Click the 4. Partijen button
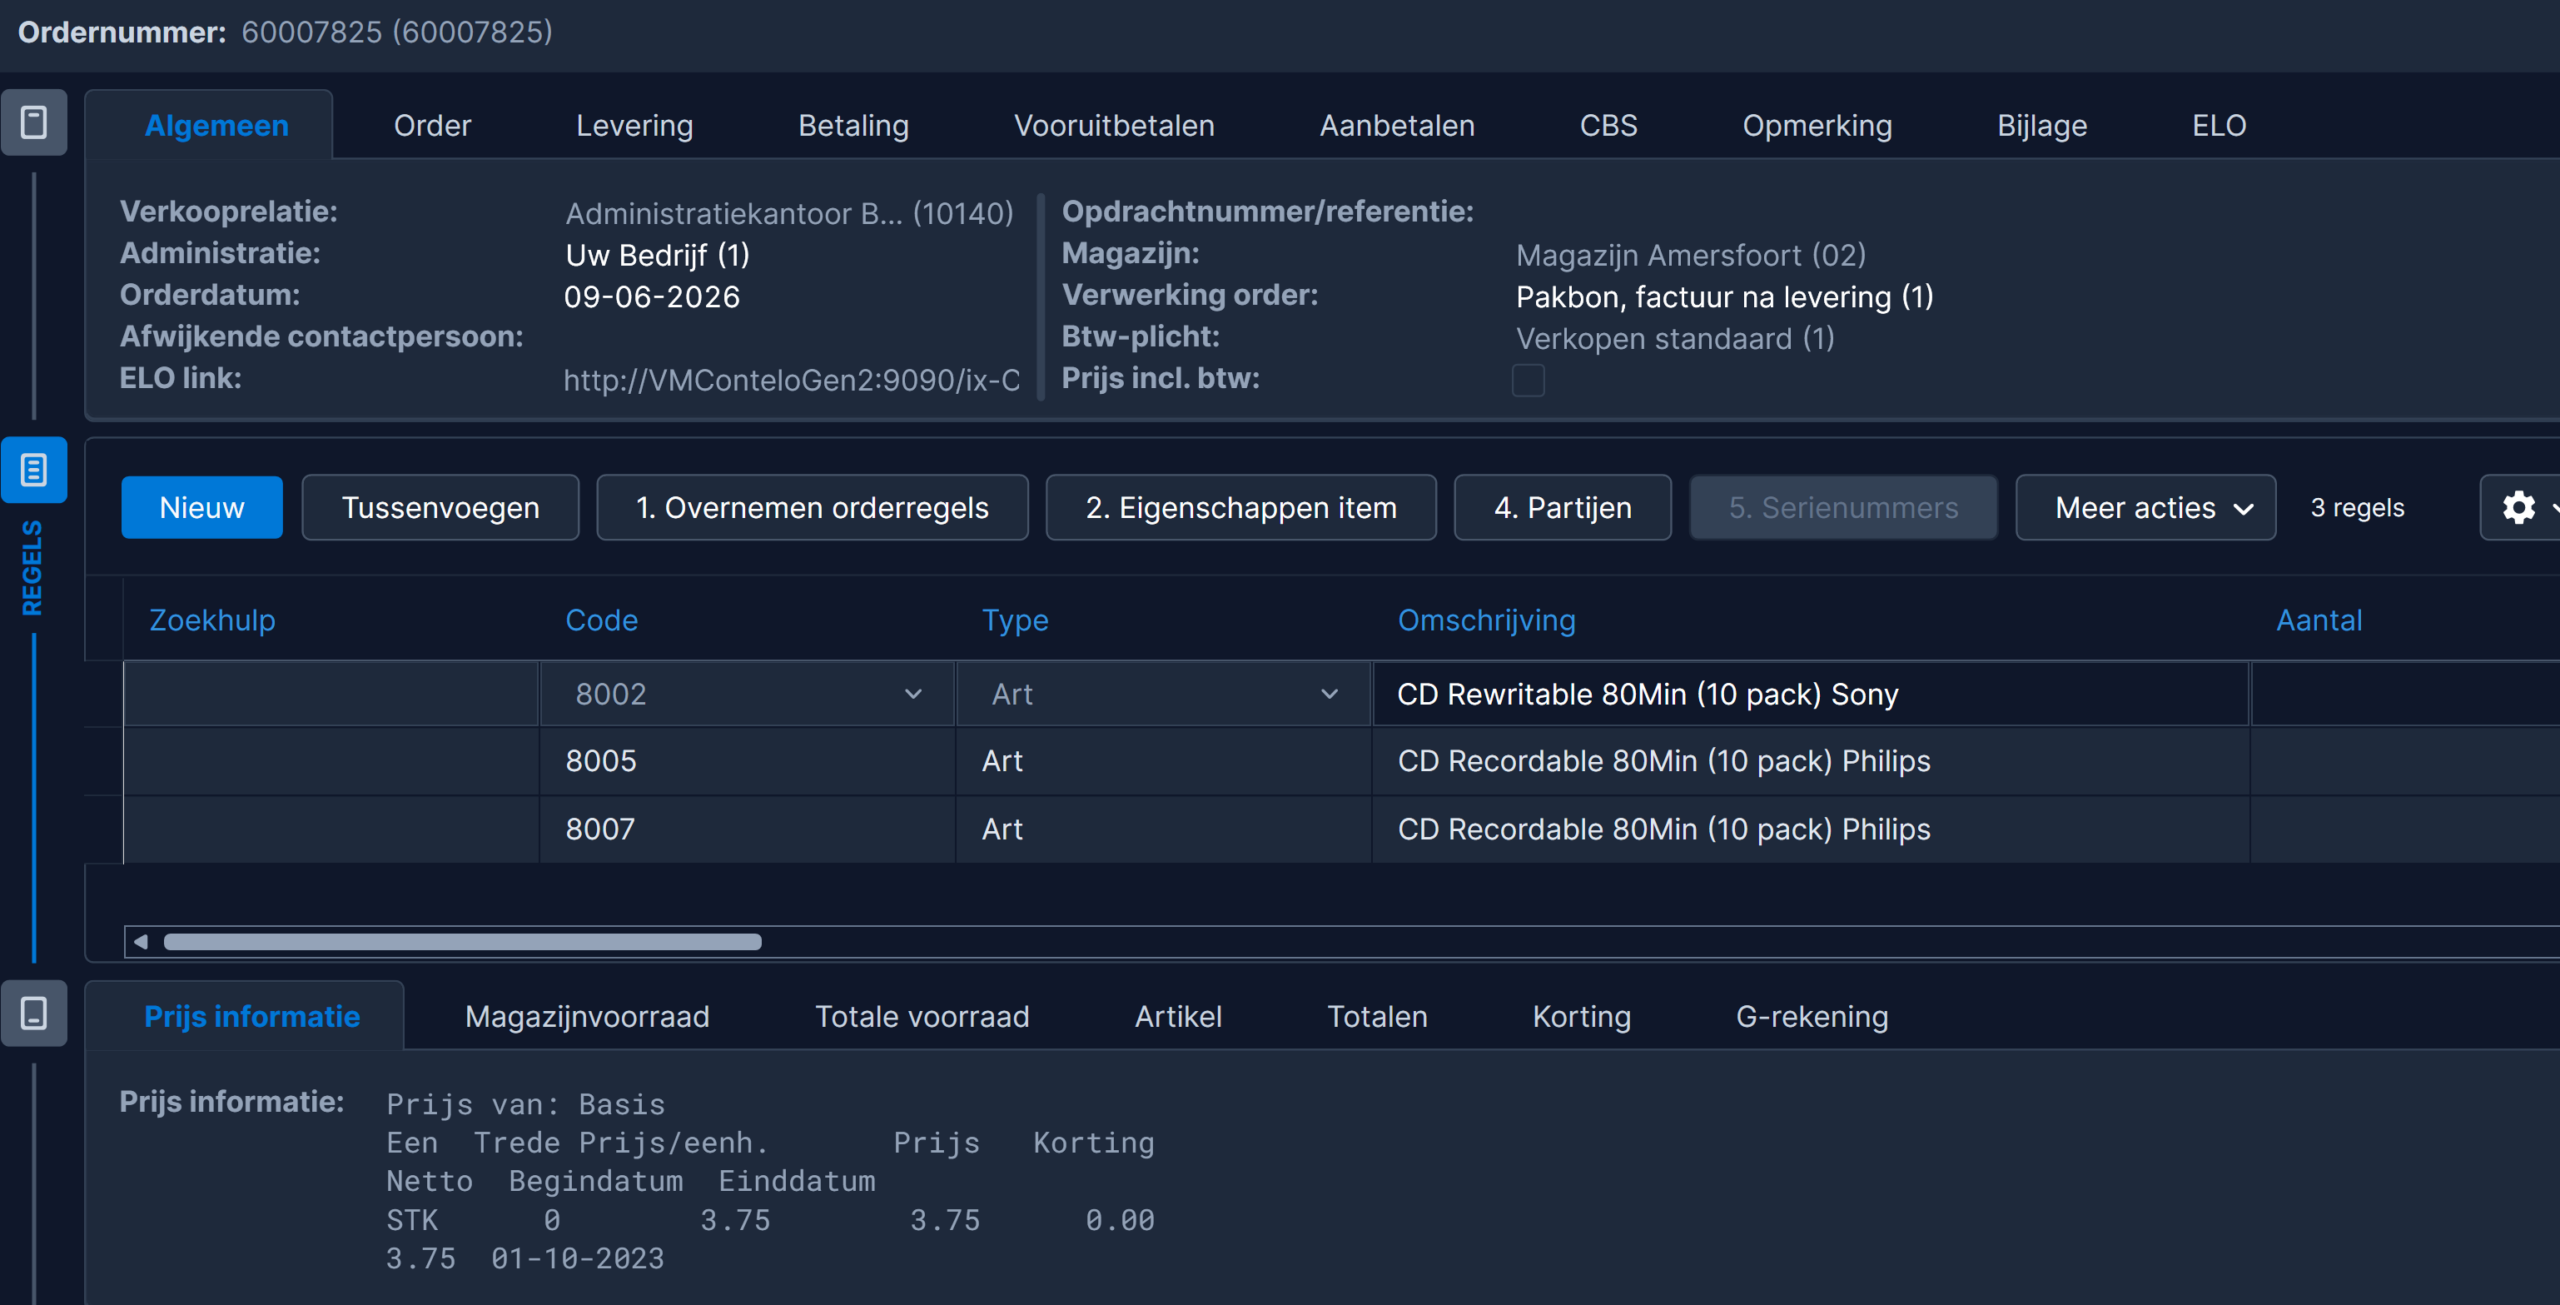This screenshot has width=2560, height=1305. [x=1562, y=508]
